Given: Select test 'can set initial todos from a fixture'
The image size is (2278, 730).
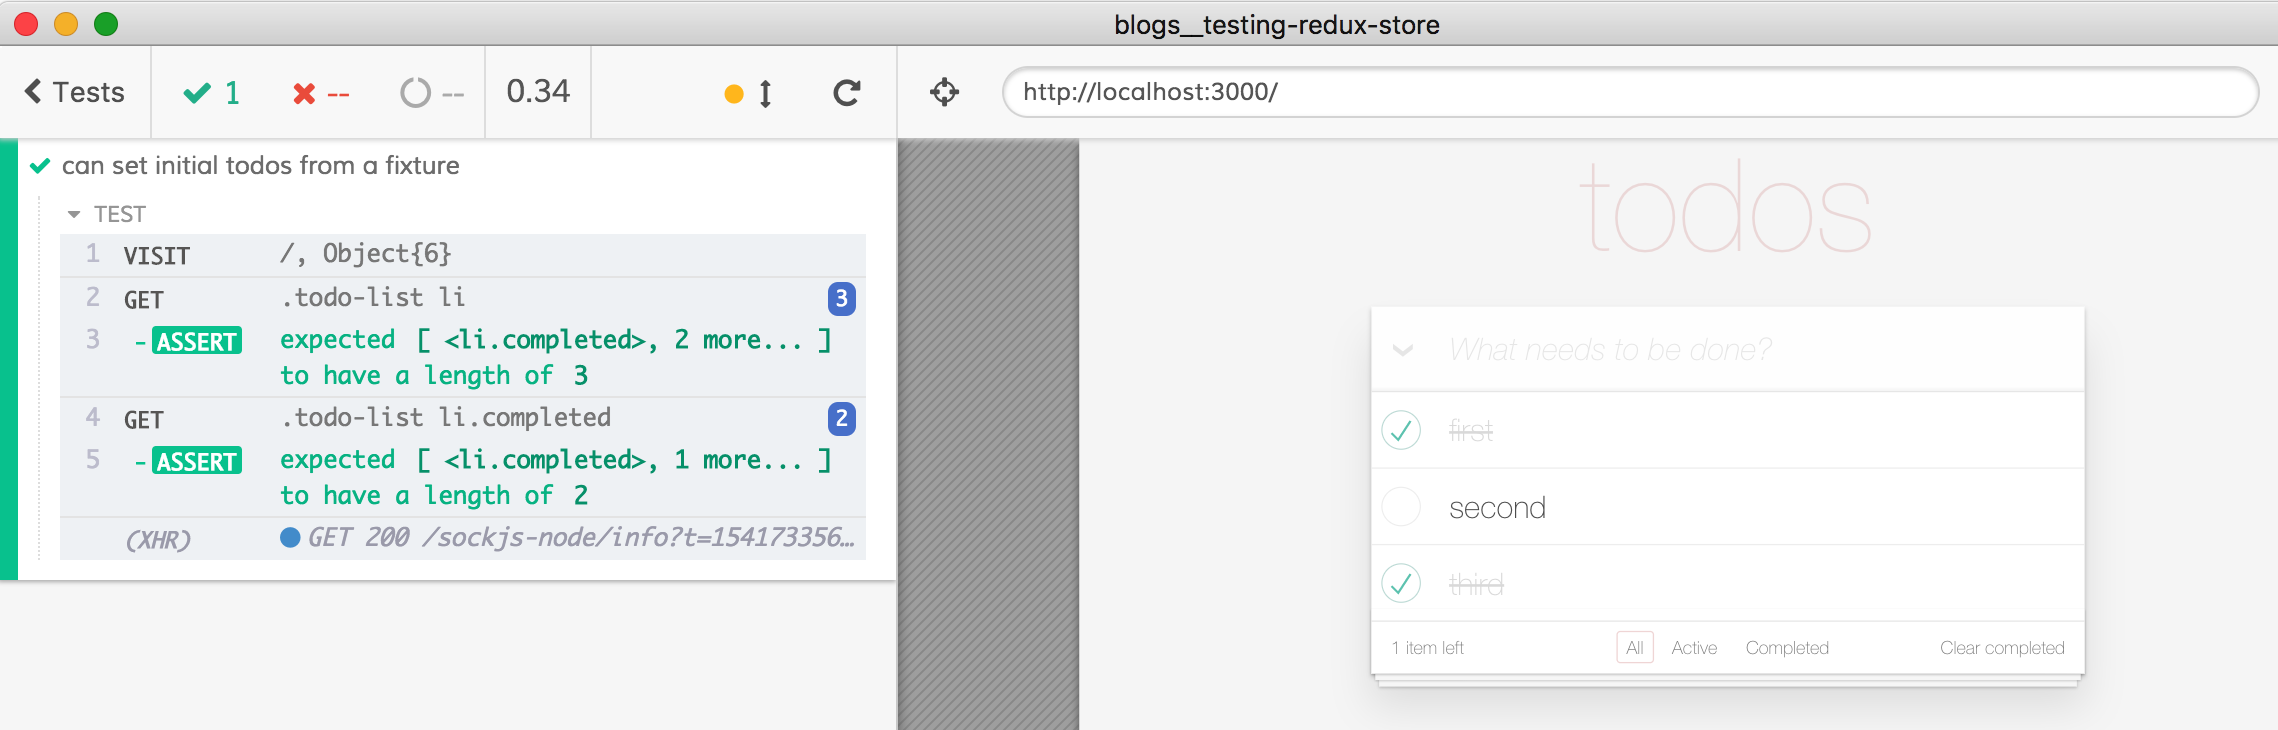Looking at the screenshot, I should (260, 165).
